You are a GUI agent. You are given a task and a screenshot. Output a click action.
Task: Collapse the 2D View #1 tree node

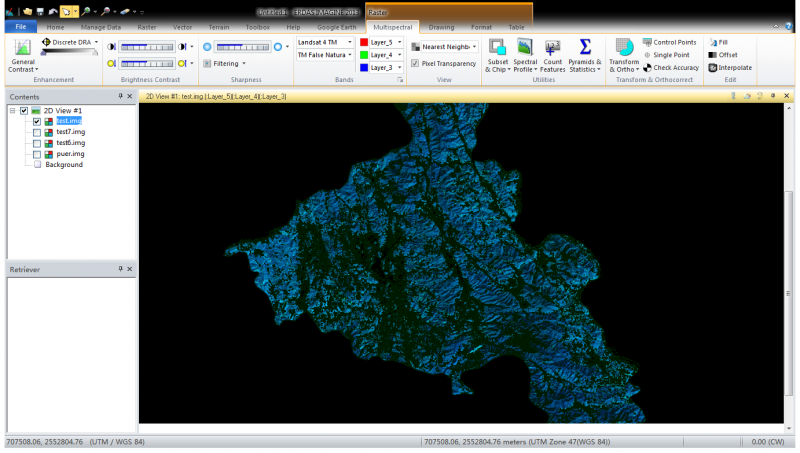tap(12, 111)
